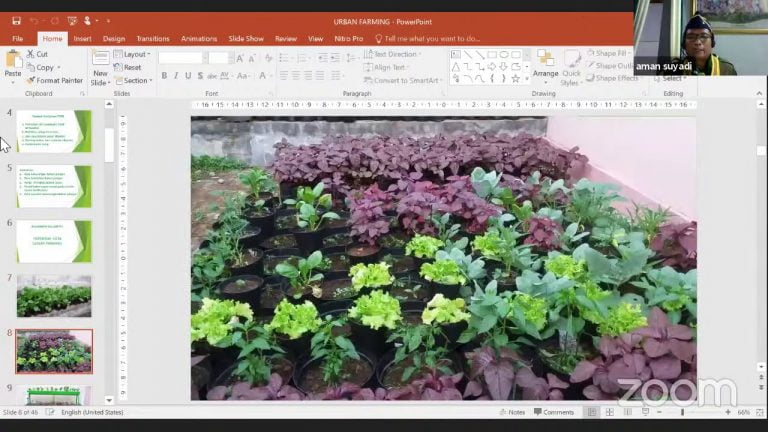This screenshot has height=432, width=768.
Task: Click the zoom slider handle
Action: coord(682,412)
